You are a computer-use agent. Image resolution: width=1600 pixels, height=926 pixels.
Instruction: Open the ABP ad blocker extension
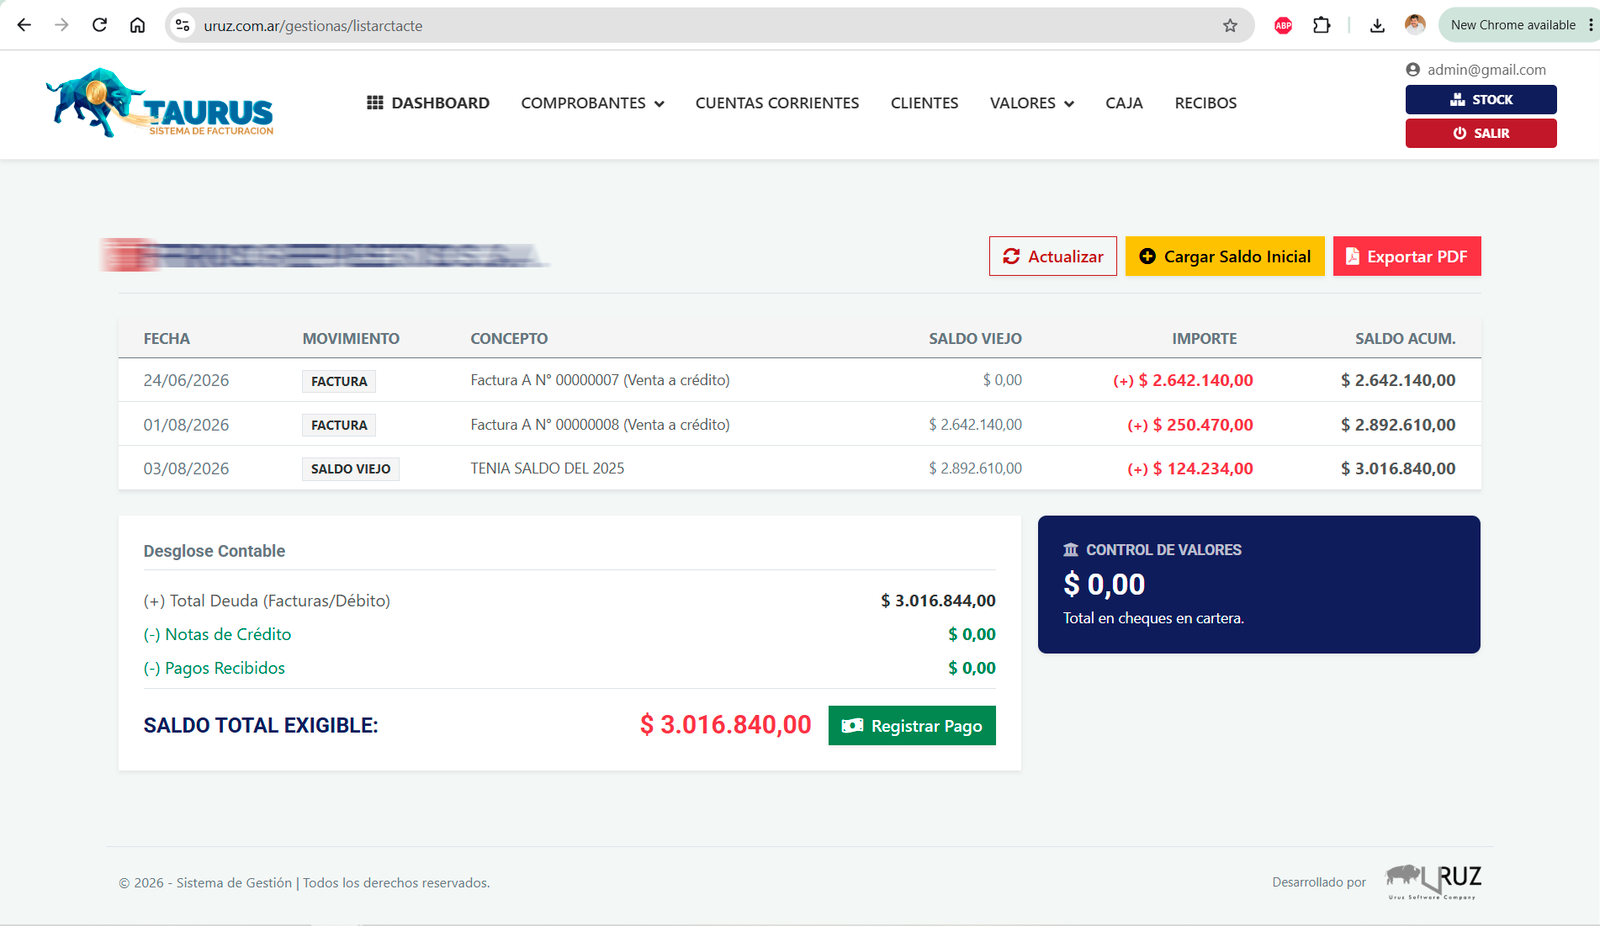[1283, 25]
